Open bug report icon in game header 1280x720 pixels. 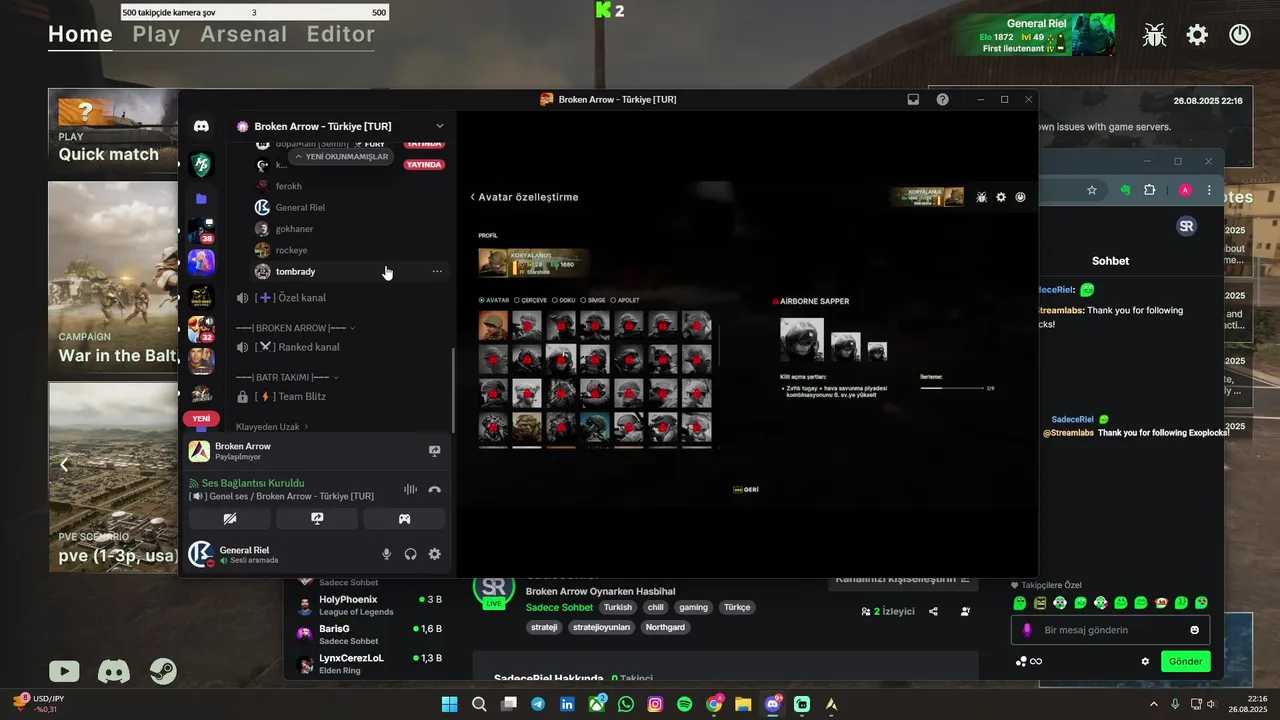(1155, 35)
